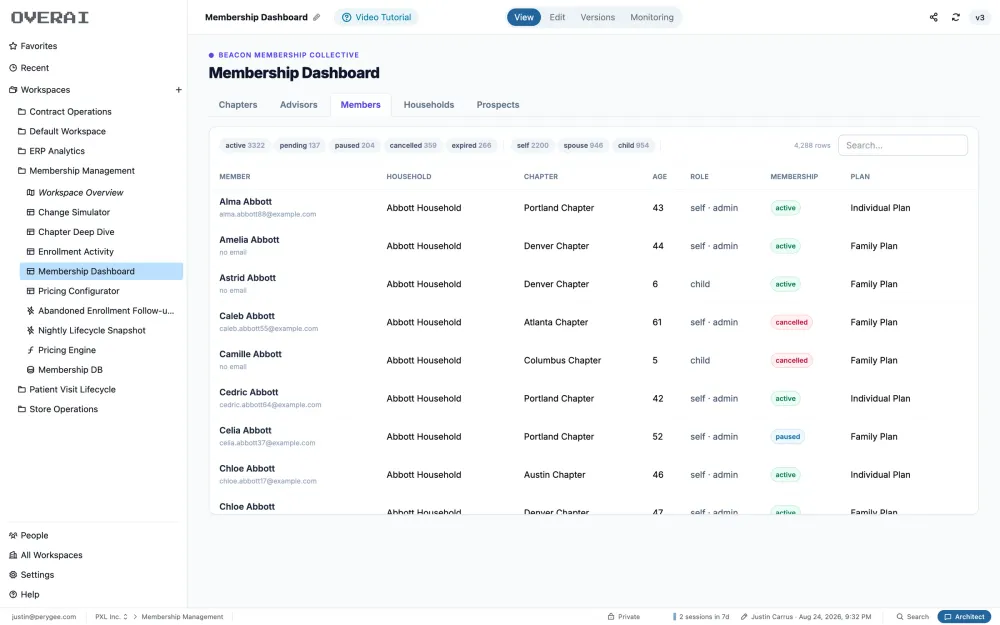Image resolution: width=1000 pixels, height=625 pixels.
Task: Add a new workspace with plus icon
Action: coord(179,90)
